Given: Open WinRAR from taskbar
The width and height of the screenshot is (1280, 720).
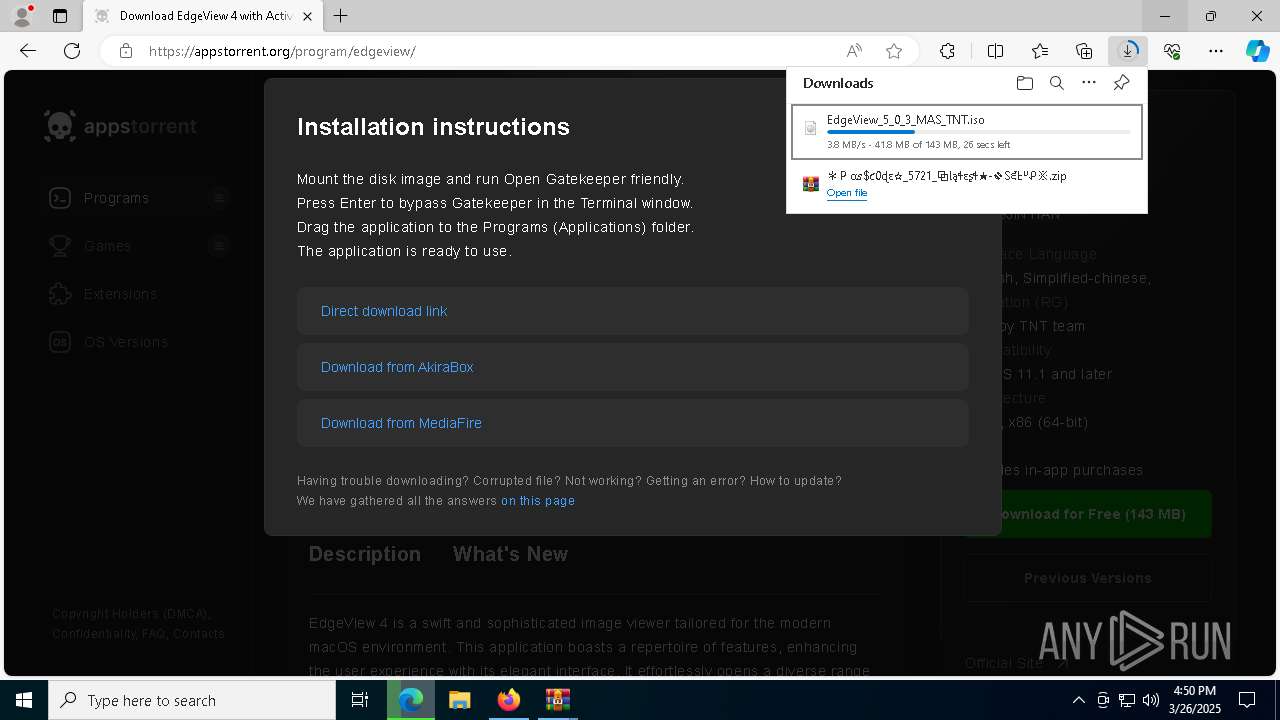Looking at the screenshot, I should [x=557, y=700].
